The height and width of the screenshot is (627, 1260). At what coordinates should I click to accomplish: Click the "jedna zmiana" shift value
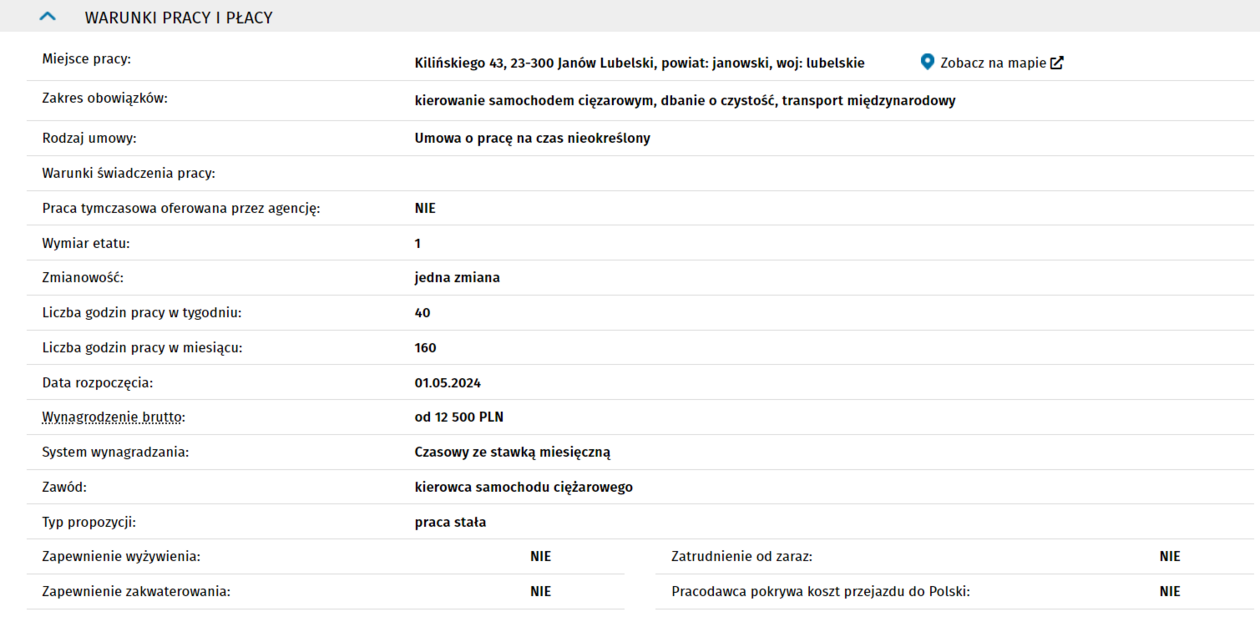(457, 278)
